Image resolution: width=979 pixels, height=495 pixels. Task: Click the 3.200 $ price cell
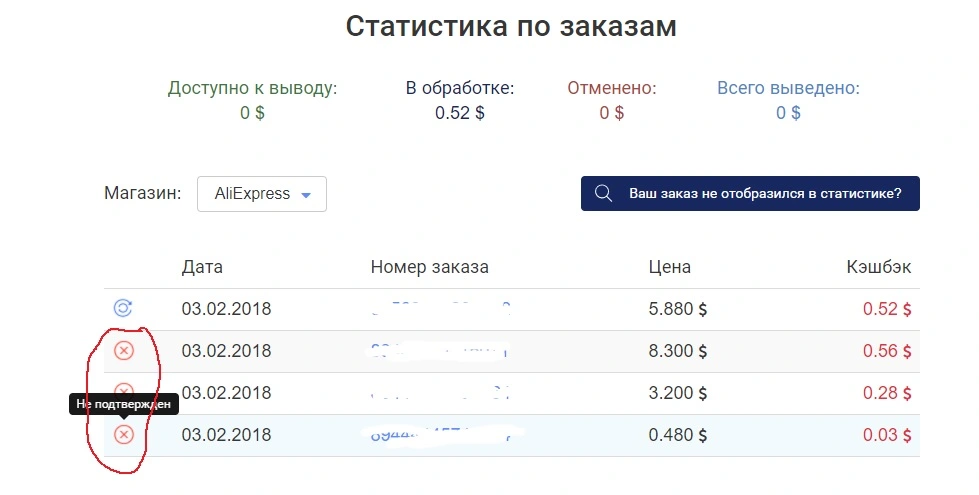pos(677,393)
